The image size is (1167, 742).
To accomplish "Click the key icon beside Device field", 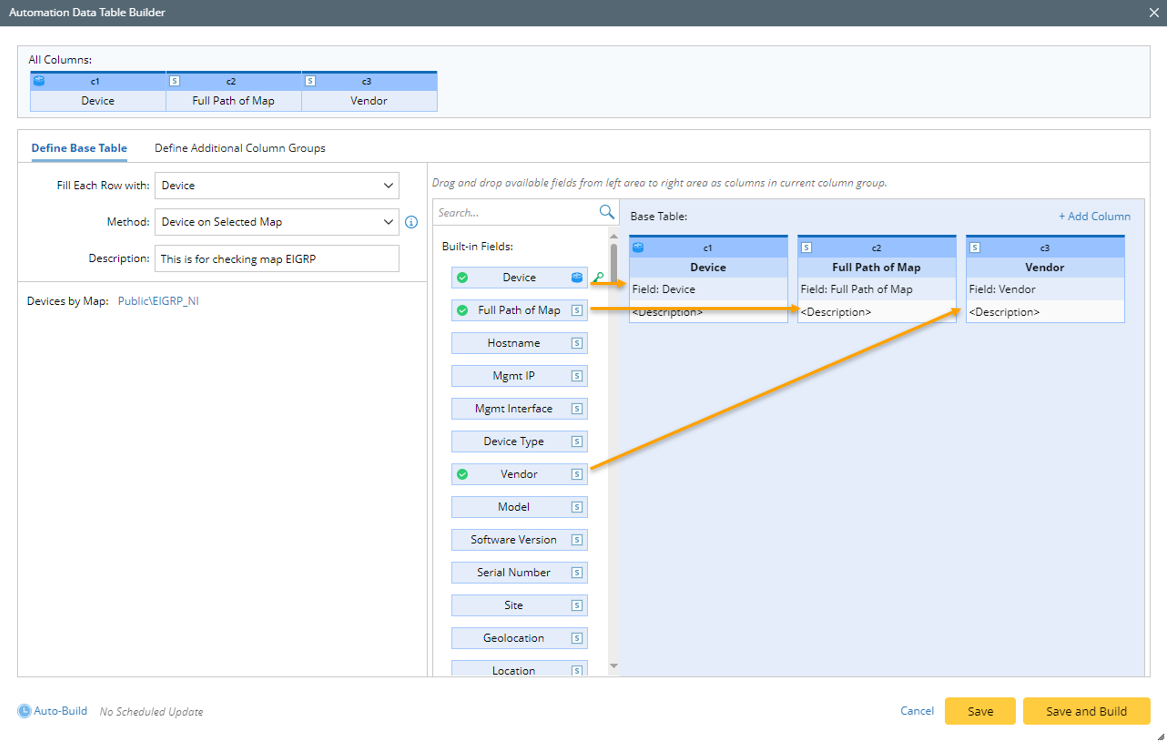I will coord(599,278).
